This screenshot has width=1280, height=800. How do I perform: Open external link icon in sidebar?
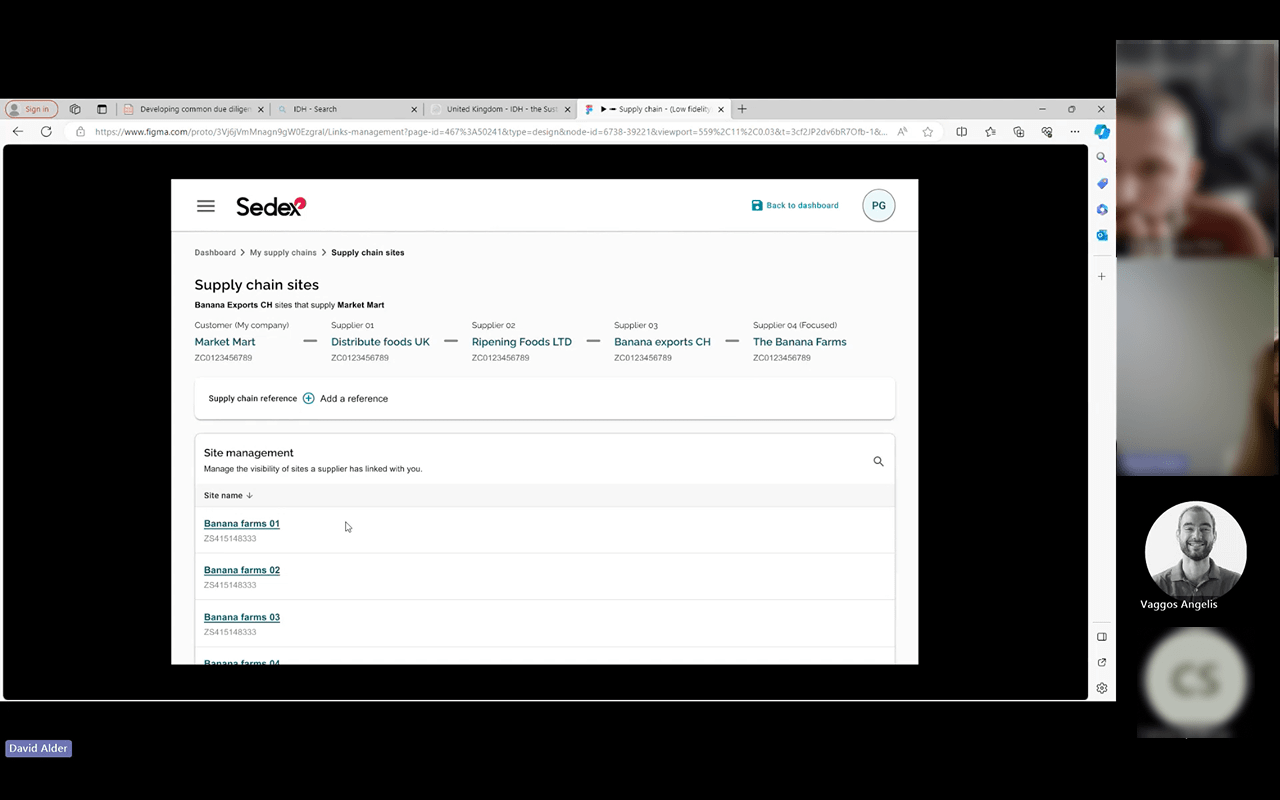1102,662
